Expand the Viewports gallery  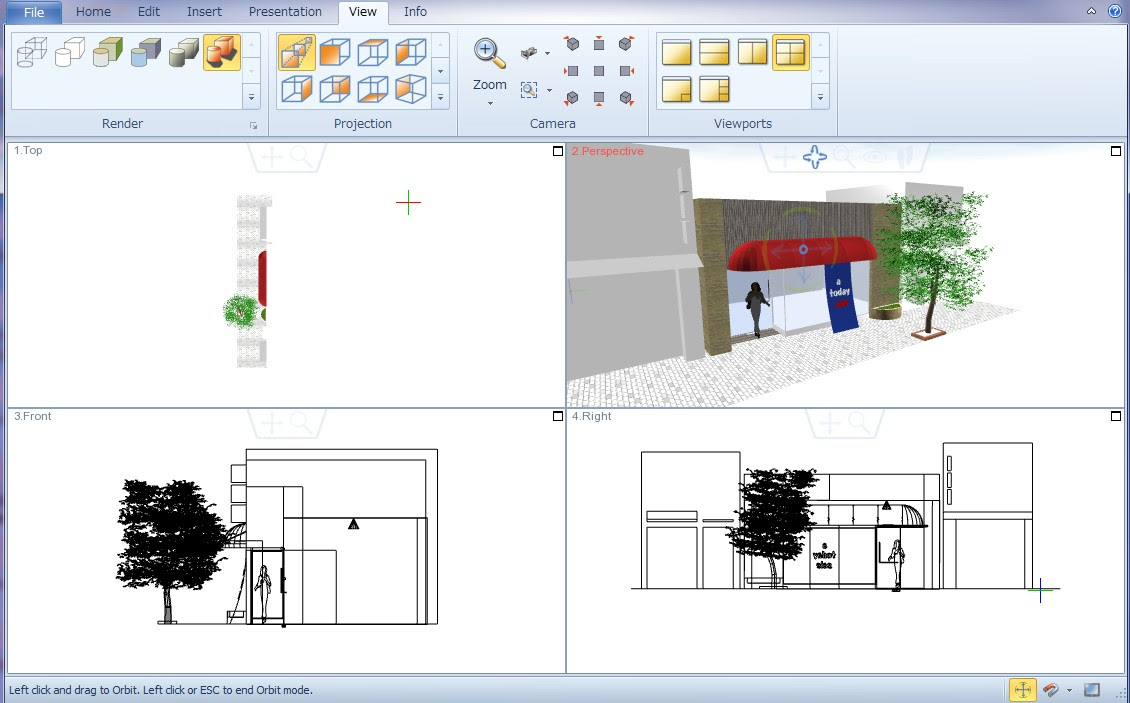point(820,97)
